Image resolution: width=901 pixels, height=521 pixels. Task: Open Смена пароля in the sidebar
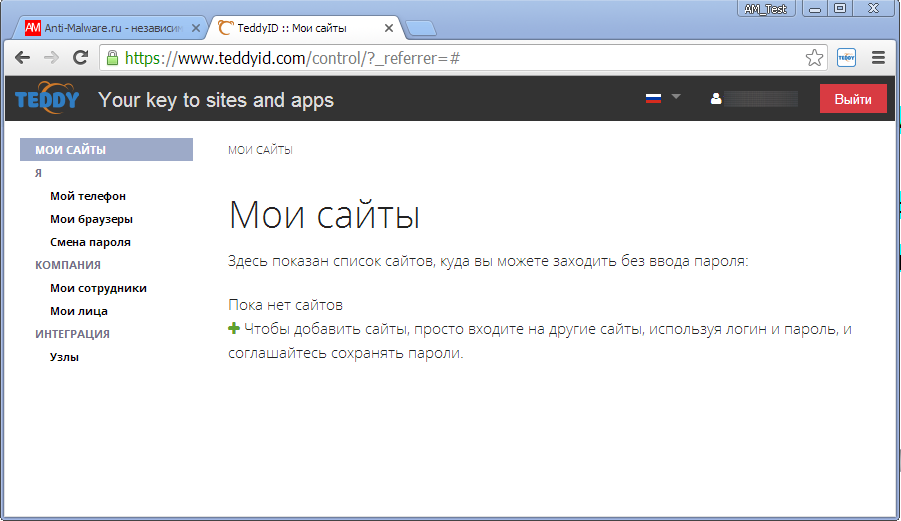coord(90,242)
